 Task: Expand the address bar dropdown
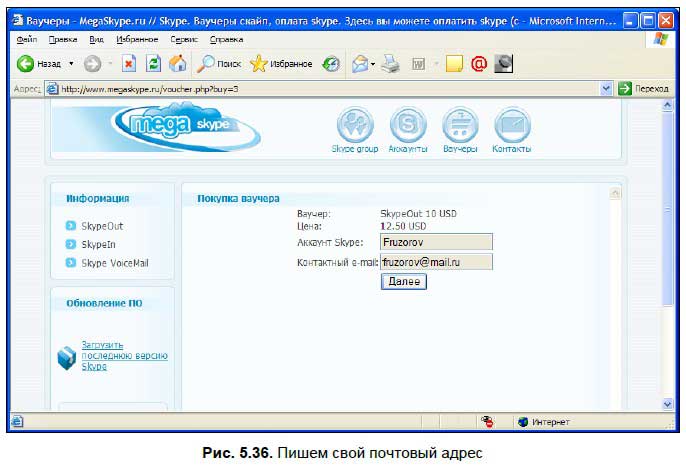point(606,88)
